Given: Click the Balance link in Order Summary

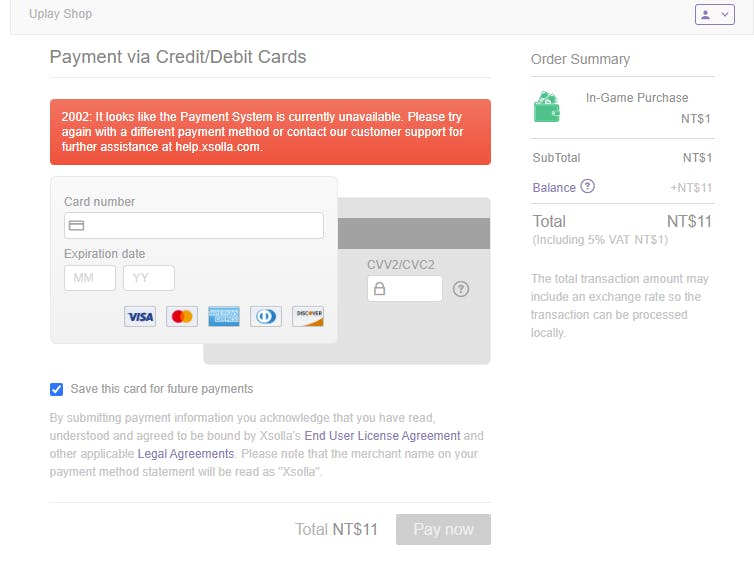Looking at the screenshot, I should point(554,188).
